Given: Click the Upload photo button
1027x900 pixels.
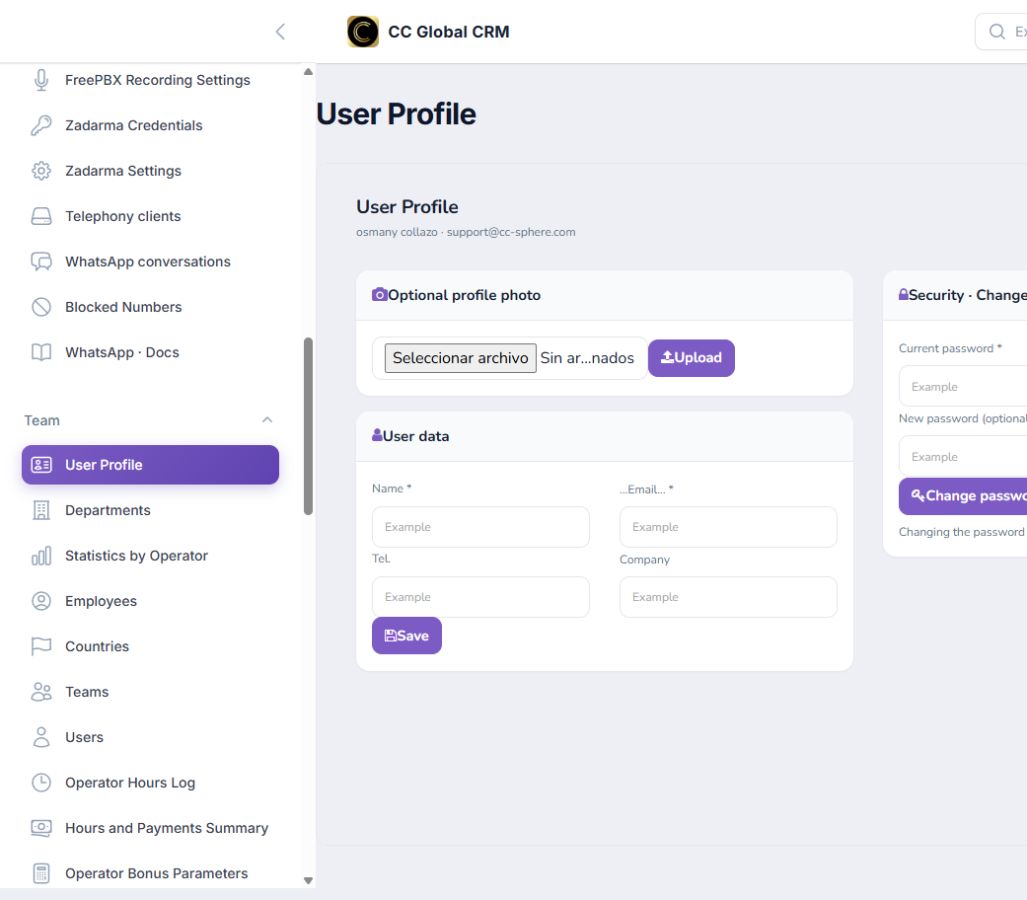Looking at the screenshot, I should (691, 358).
